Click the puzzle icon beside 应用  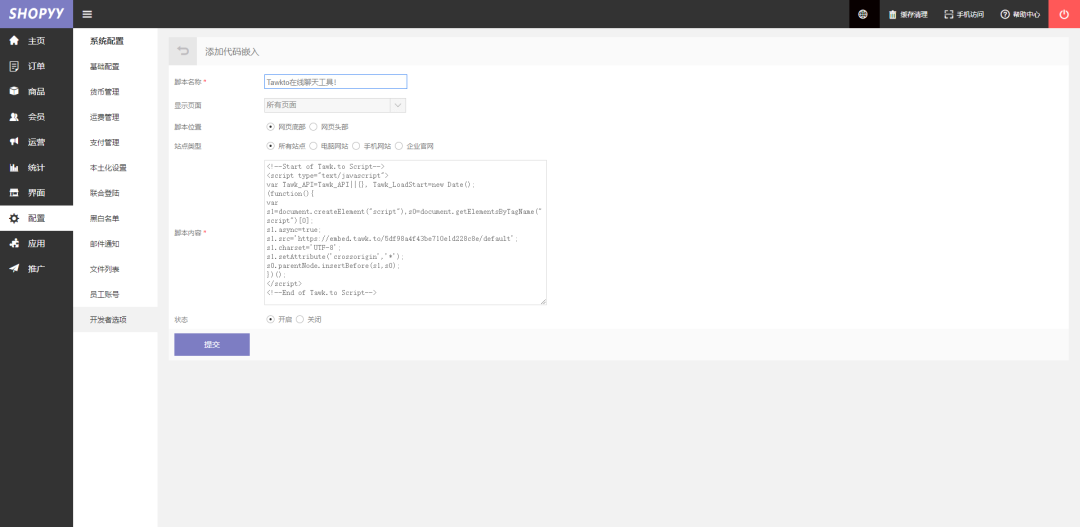point(14,243)
